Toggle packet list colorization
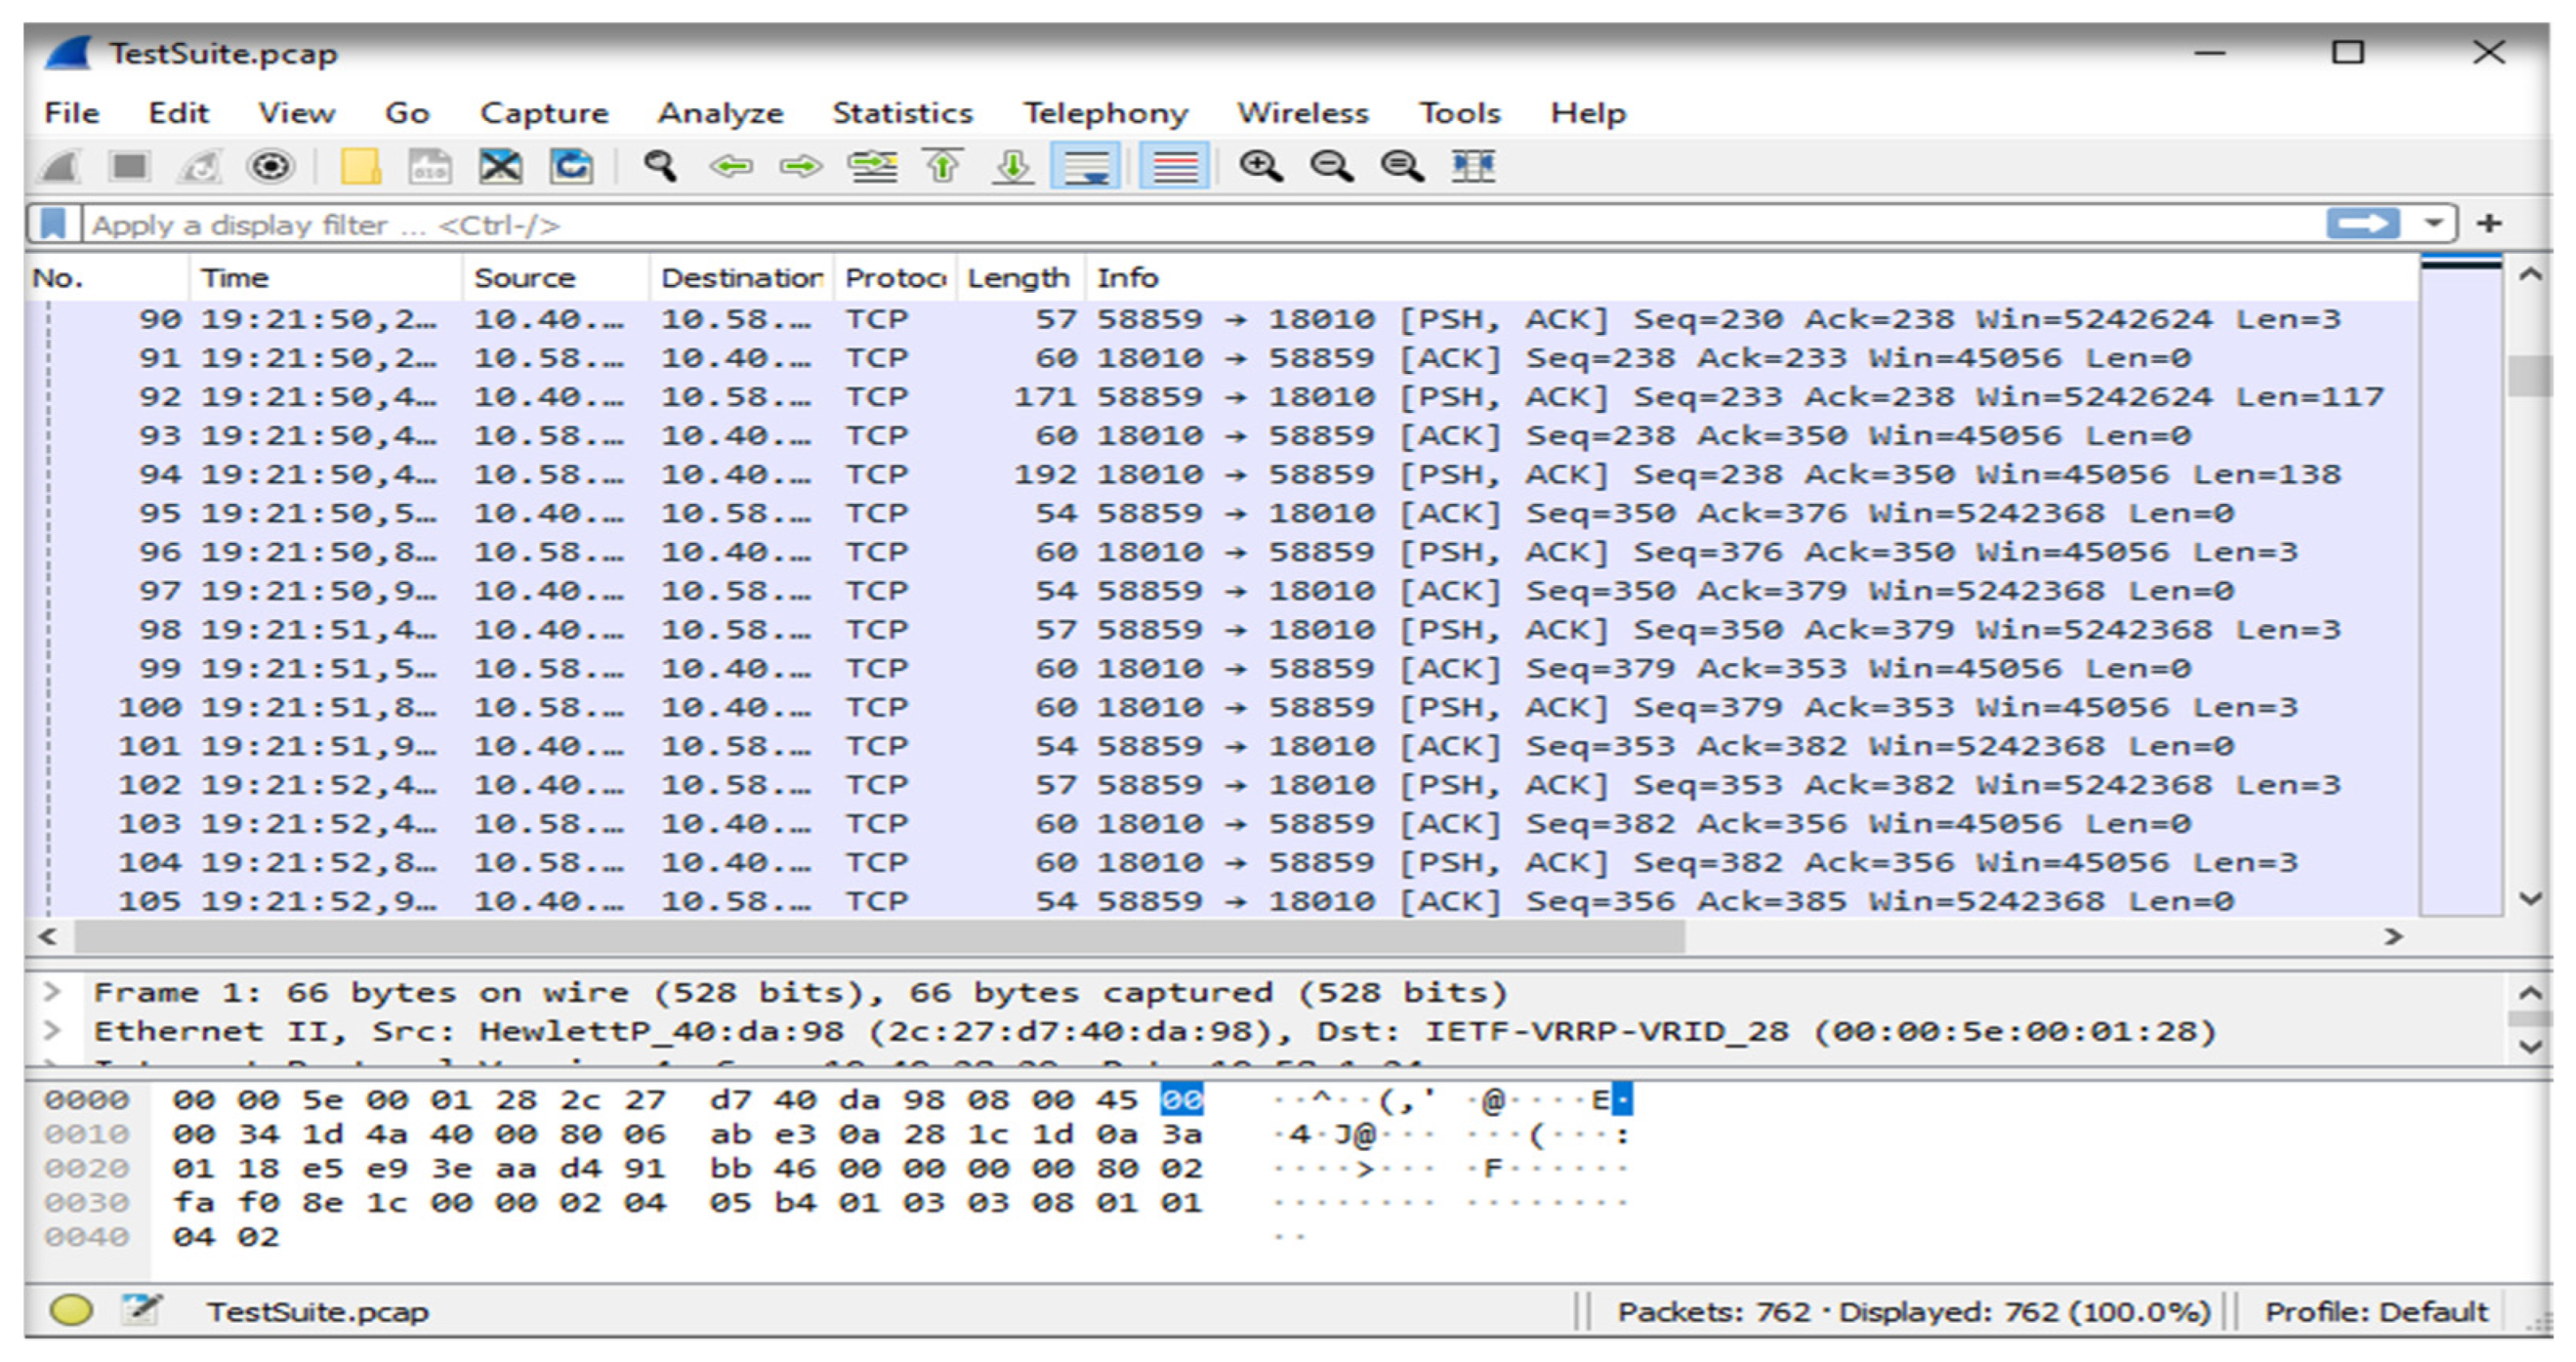The height and width of the screenshot is (1362, 2576). (x=1174, y=166)
